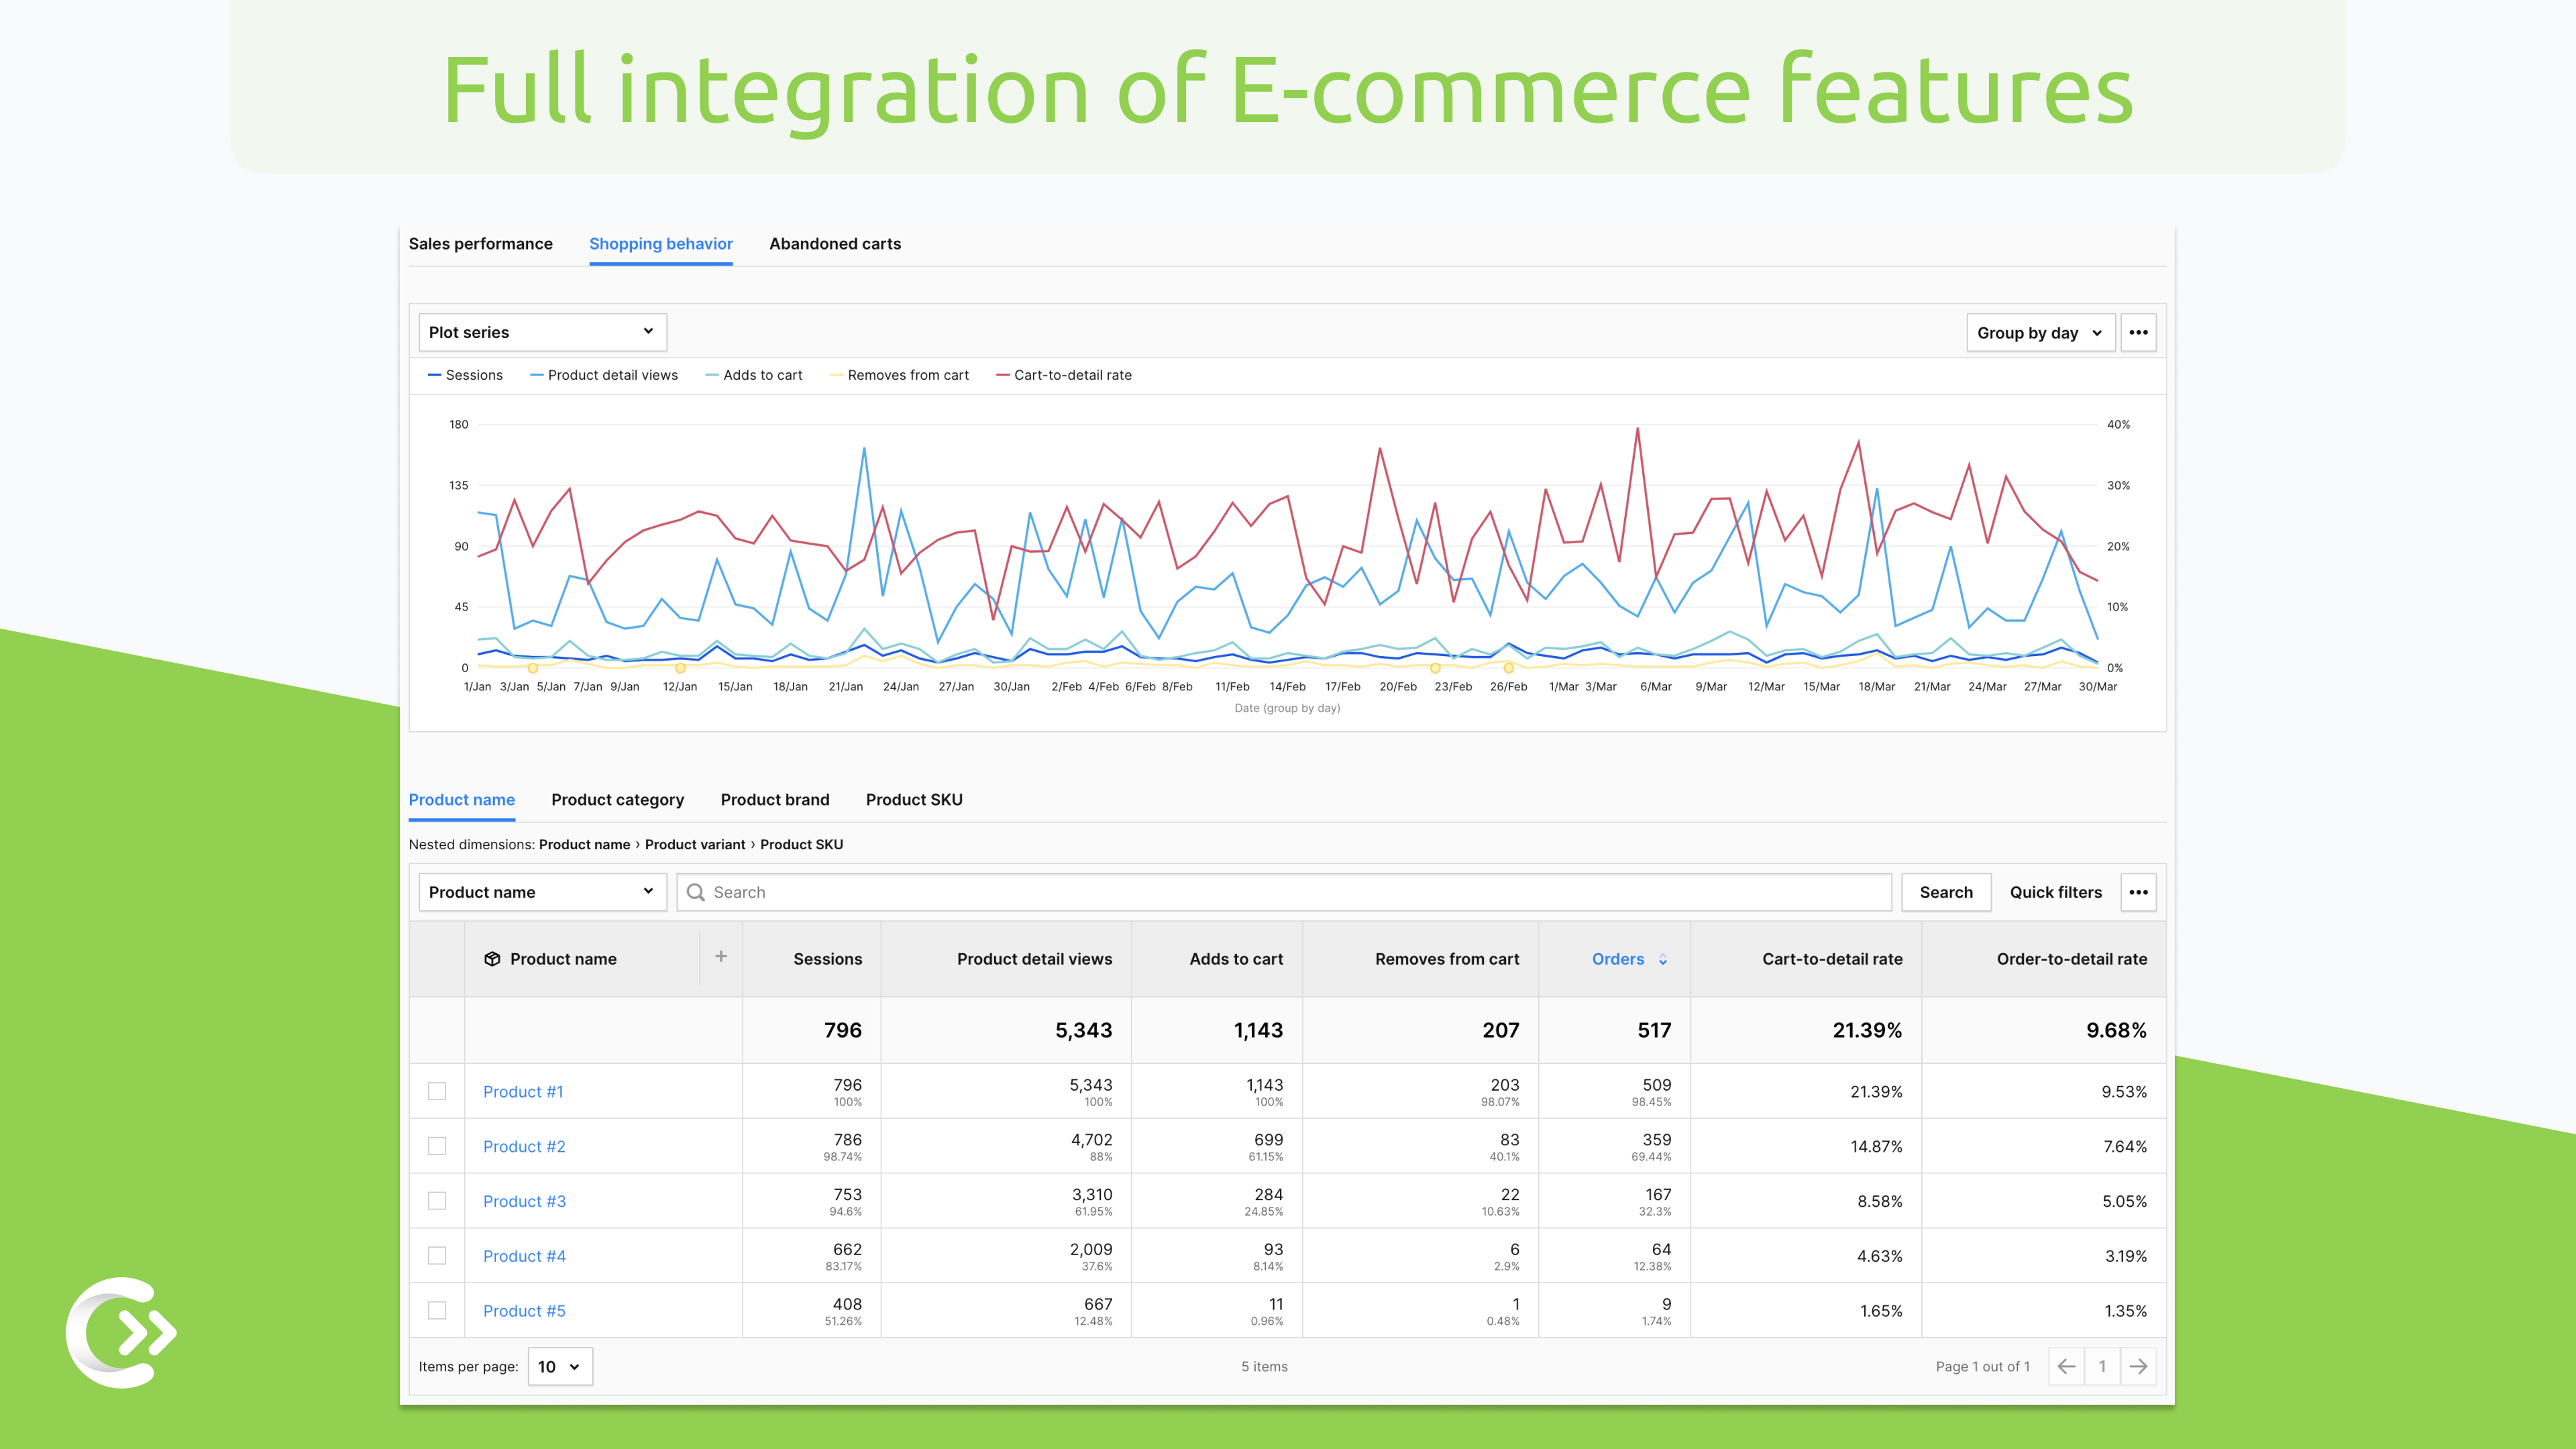Toggle Removes from cart legend series
This screenshot has width=2576, height=1449.
point(900,375)
